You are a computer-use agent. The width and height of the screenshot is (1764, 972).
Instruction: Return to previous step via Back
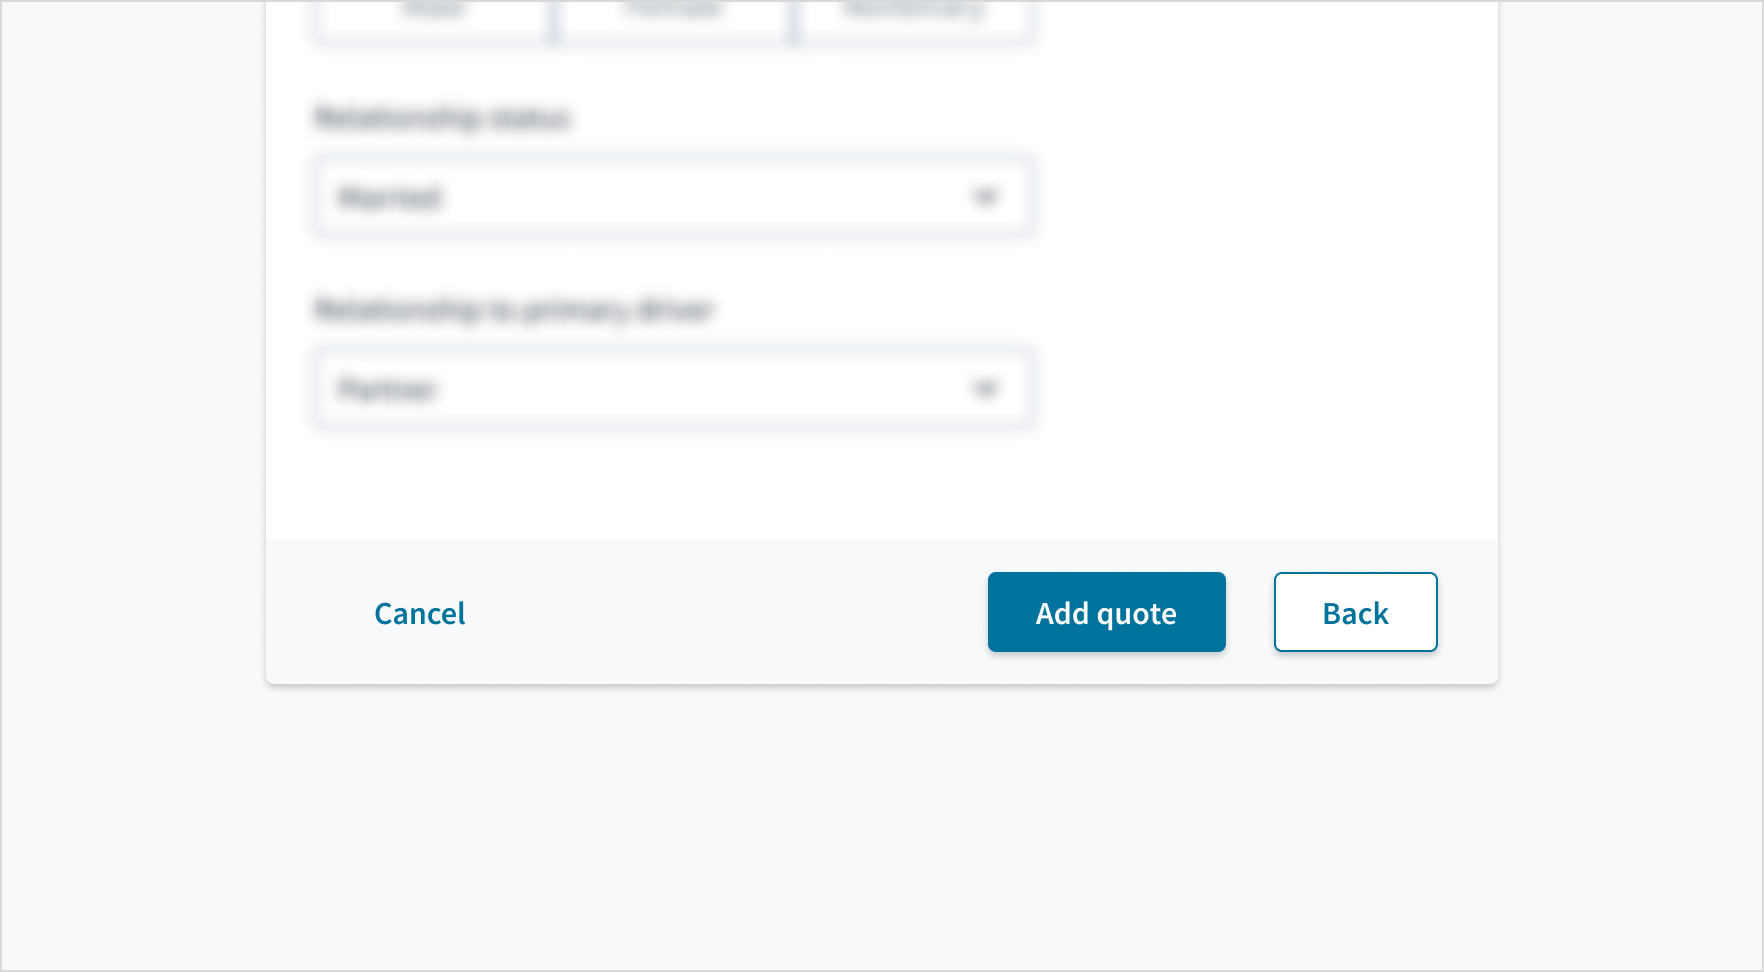click(x=1355, y=612)
